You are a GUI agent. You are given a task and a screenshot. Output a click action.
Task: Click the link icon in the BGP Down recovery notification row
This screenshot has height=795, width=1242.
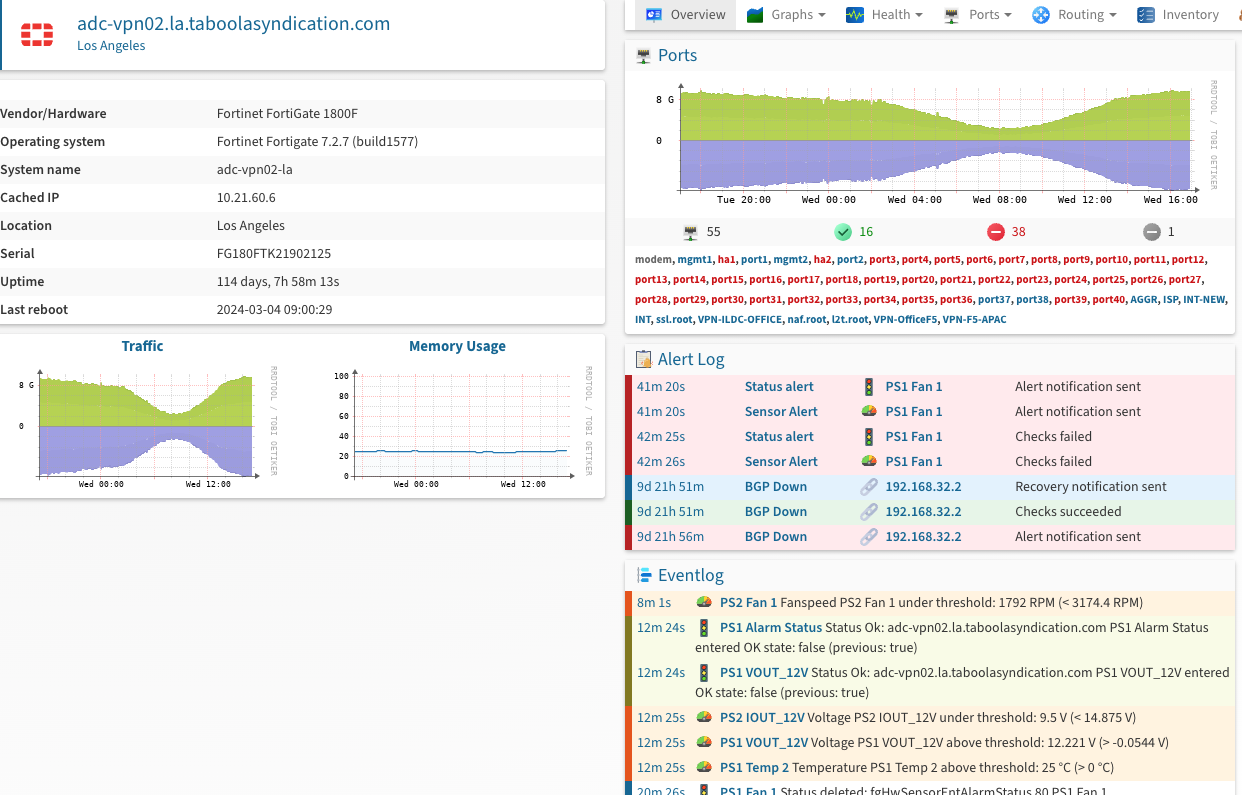pyautogui.click(x=868, y=487)
